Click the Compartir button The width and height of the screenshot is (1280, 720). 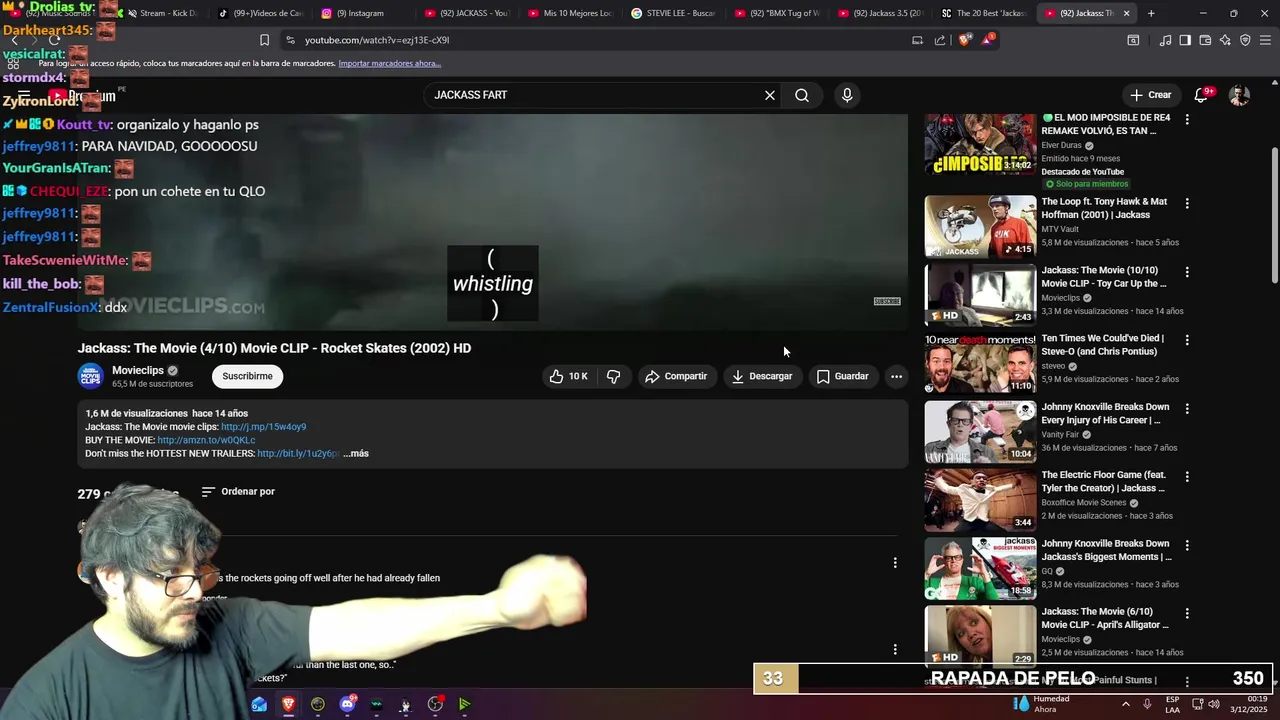click(676, 376)
